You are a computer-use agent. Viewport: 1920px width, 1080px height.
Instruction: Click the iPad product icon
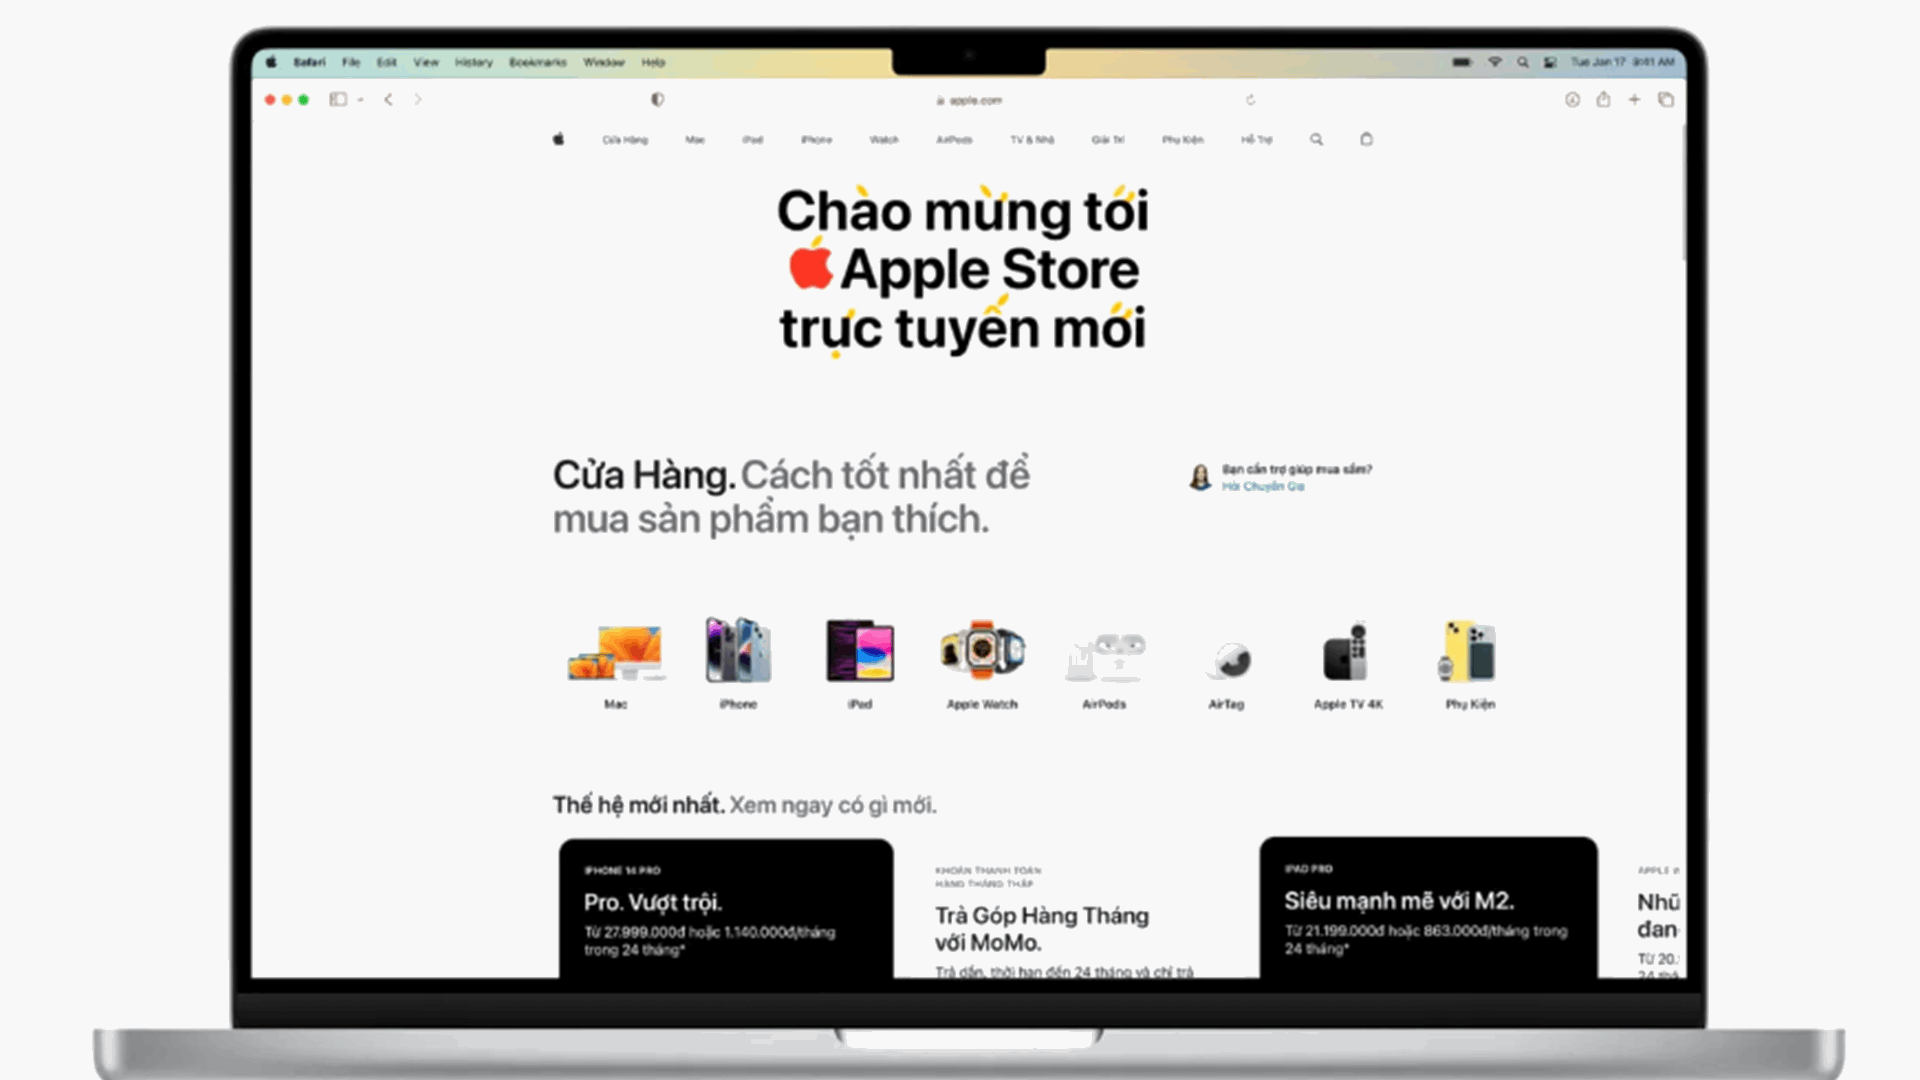pyautogui.click(x=860, y=650)
